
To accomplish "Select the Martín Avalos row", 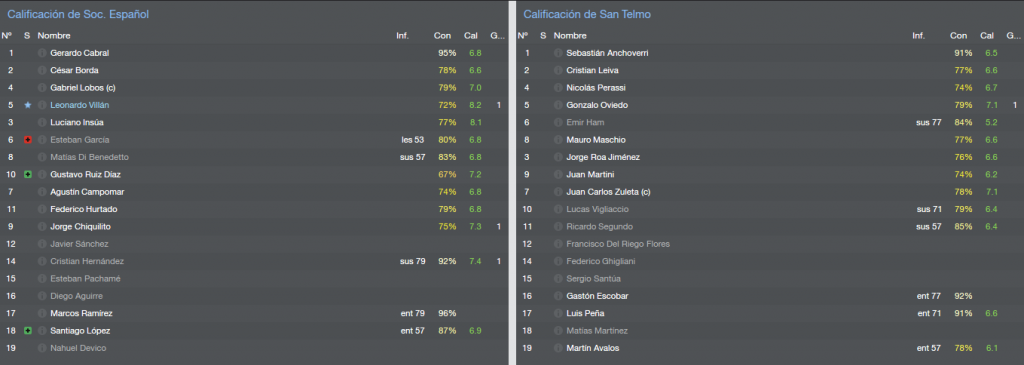I will pyautogui.click(x=770, y=348).
